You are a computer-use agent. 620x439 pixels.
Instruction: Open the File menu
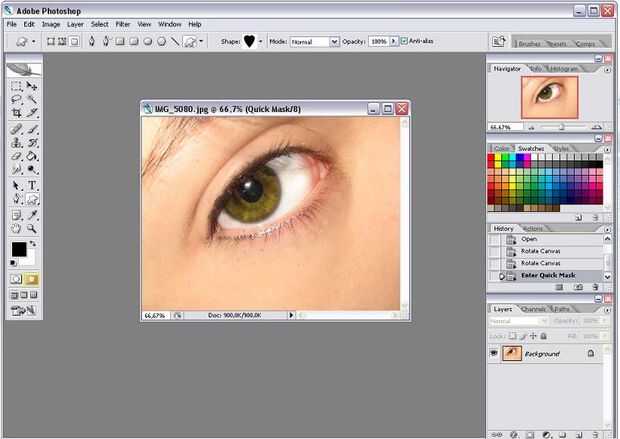[11, 24]
